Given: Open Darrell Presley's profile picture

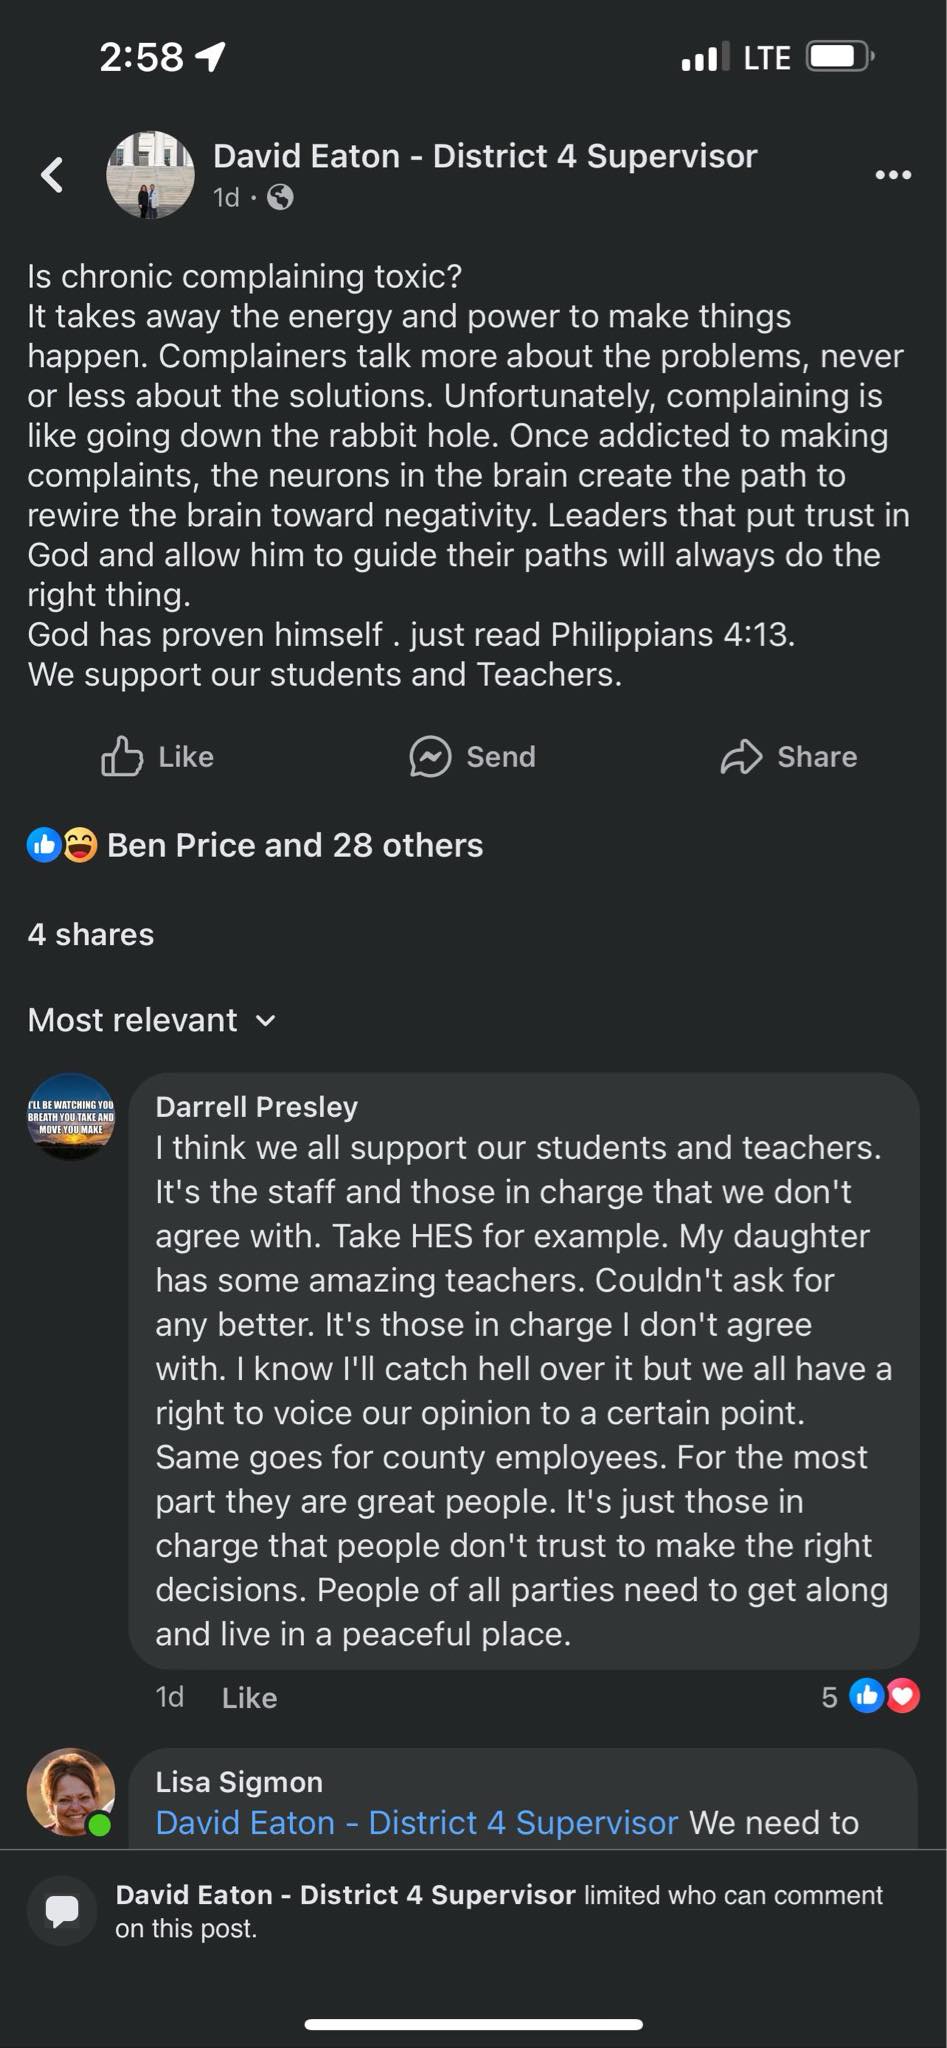Looking at the screenshot, I should (x=71, y=1117).
